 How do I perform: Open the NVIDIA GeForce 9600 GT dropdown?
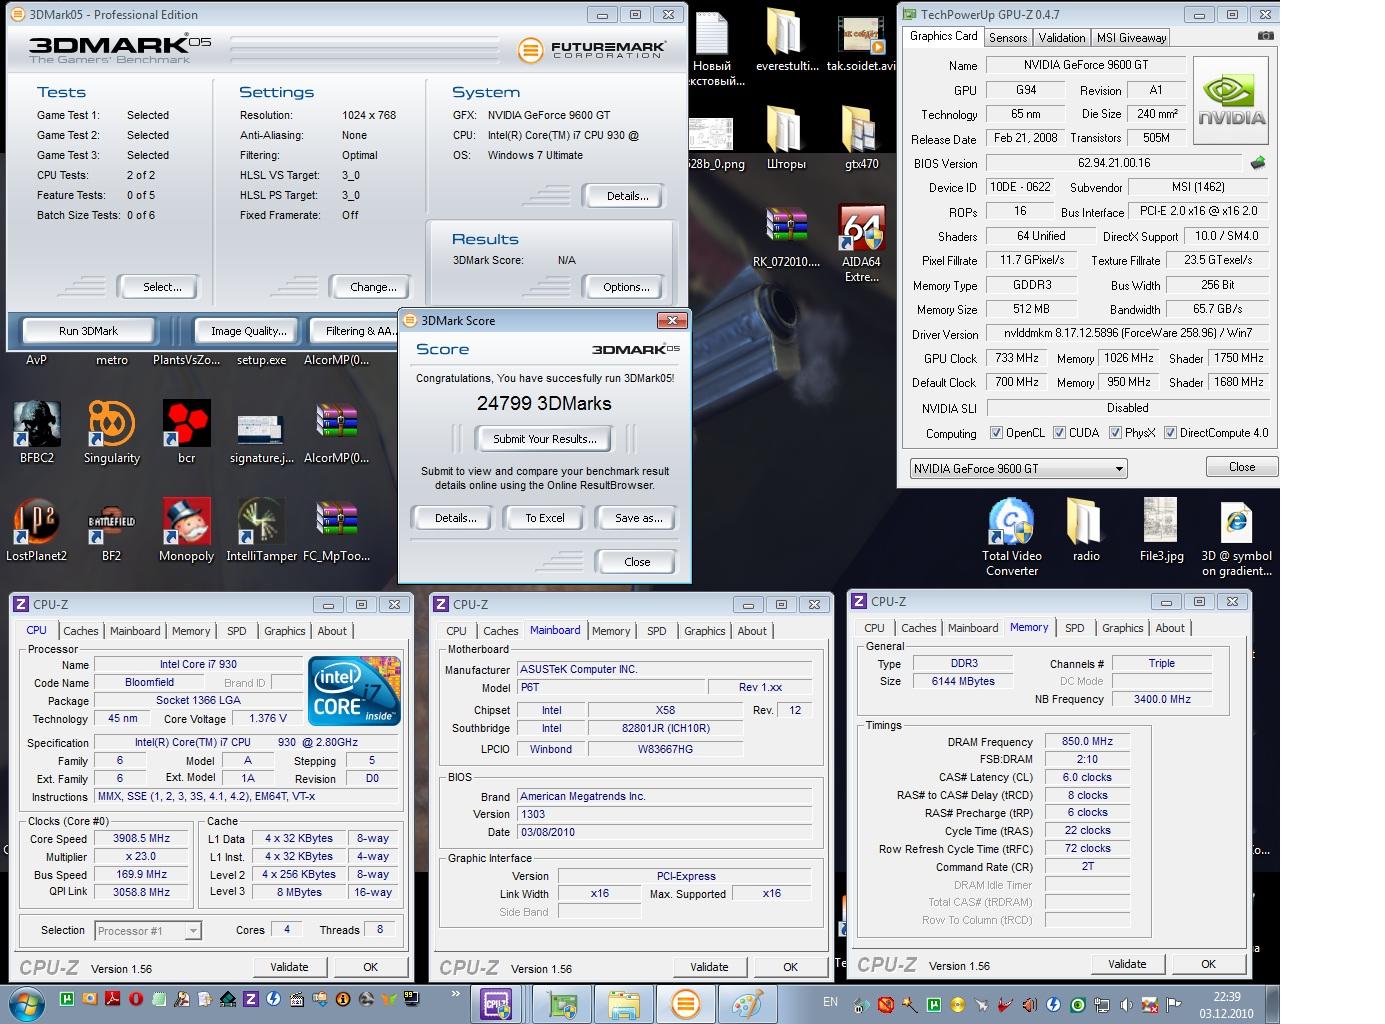[1018, 468]
